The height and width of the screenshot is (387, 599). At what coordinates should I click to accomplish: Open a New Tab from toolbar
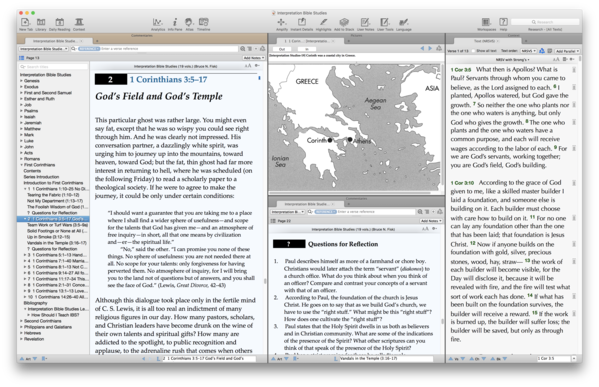[x=26, y=23]
